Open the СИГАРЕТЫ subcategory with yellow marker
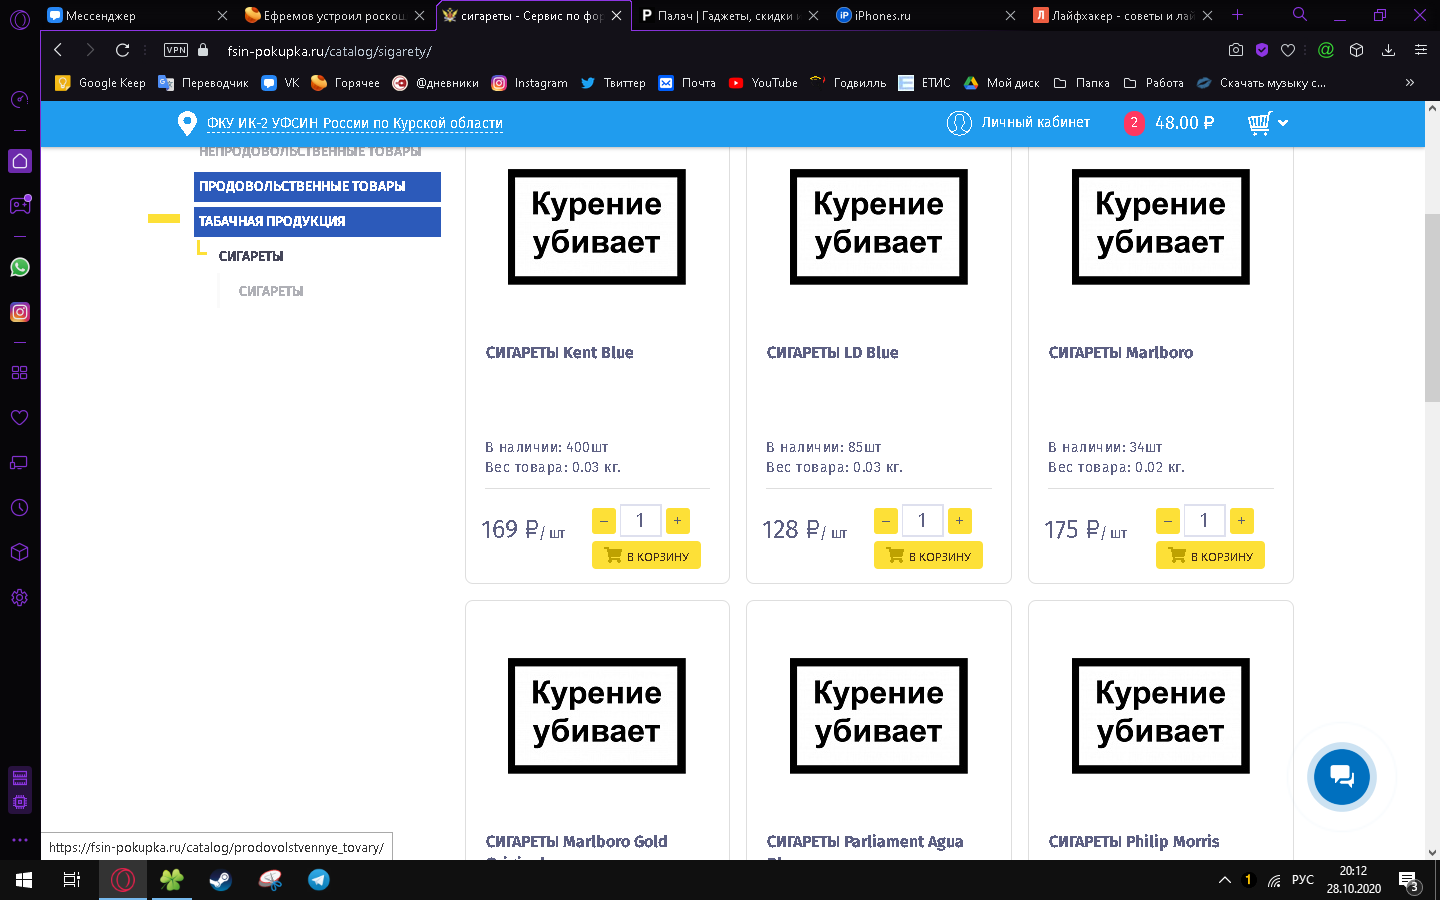Screen dimensions: 1440x900 251,256
